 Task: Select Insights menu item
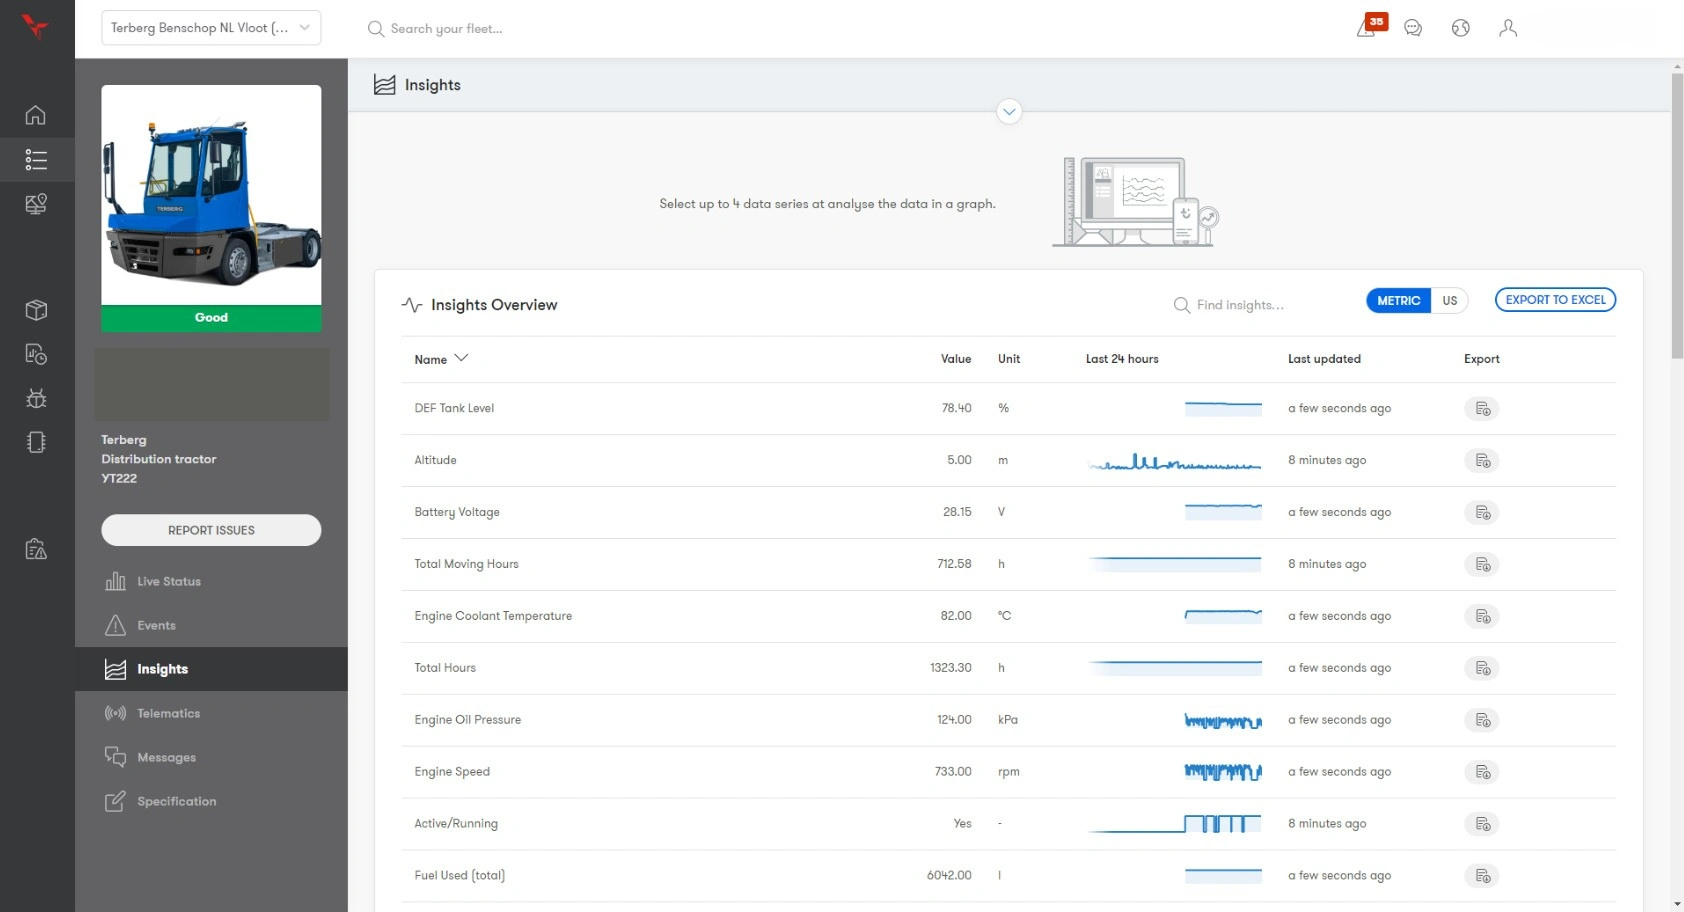point(211,669)
